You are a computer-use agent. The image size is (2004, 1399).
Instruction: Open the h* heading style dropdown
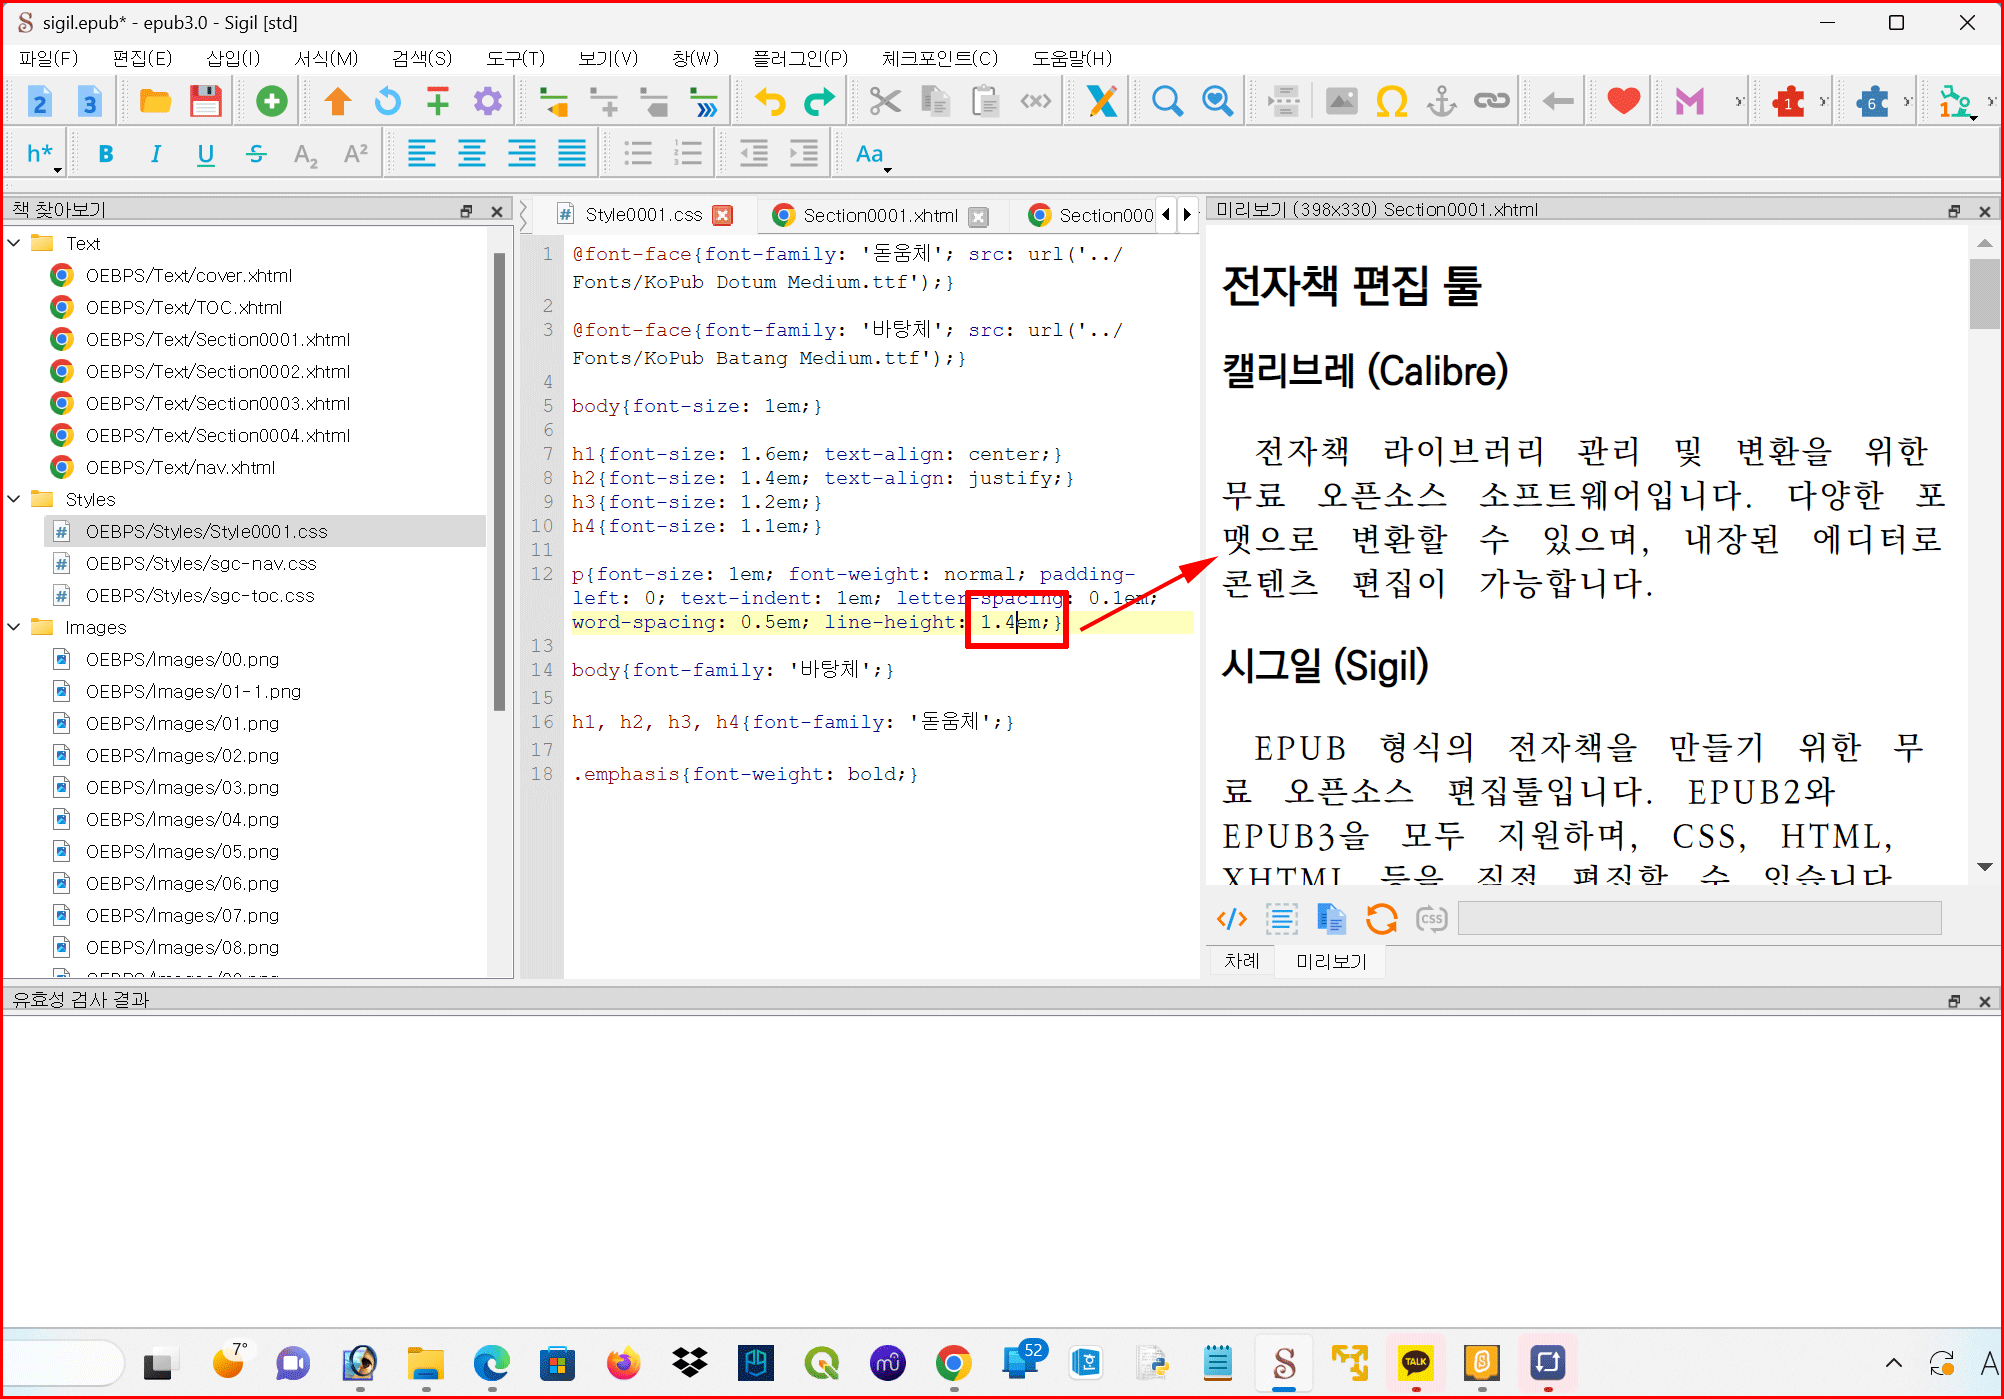(x=42, y=154)
